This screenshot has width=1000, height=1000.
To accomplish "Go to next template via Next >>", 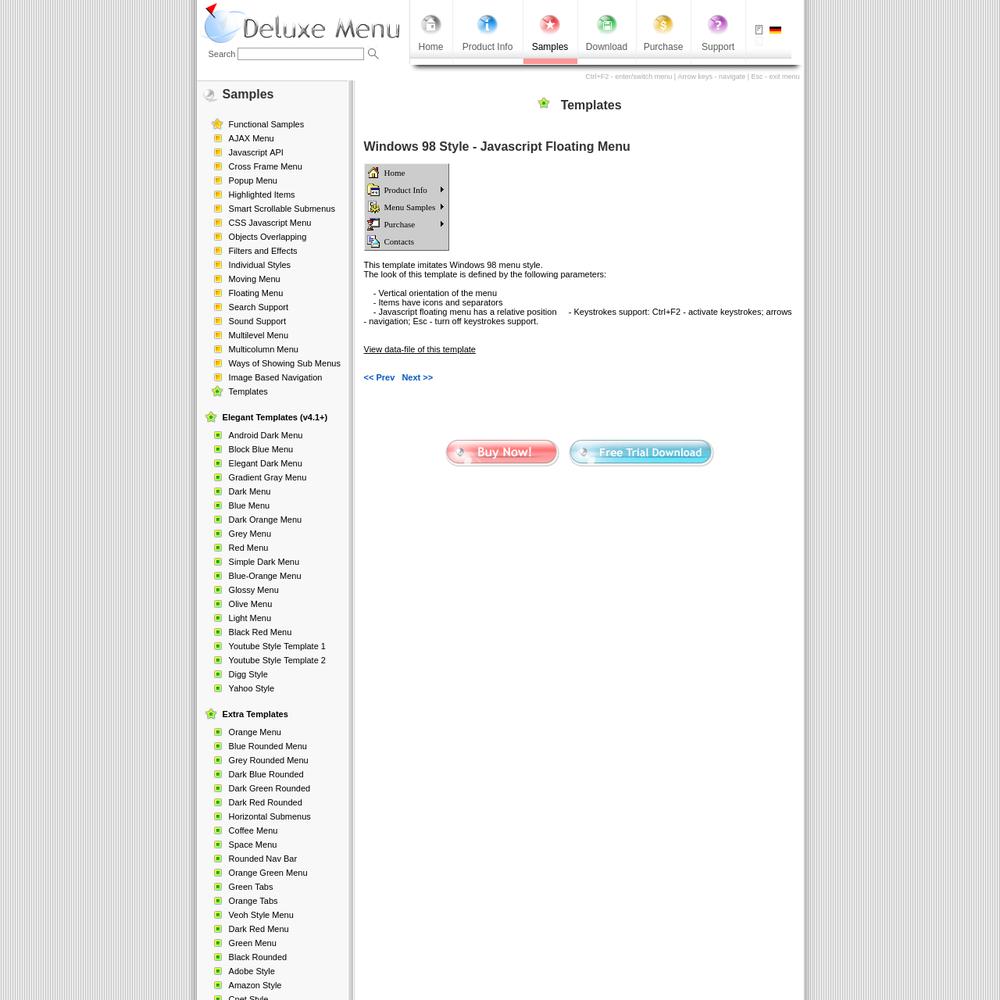I will [417, 378].
